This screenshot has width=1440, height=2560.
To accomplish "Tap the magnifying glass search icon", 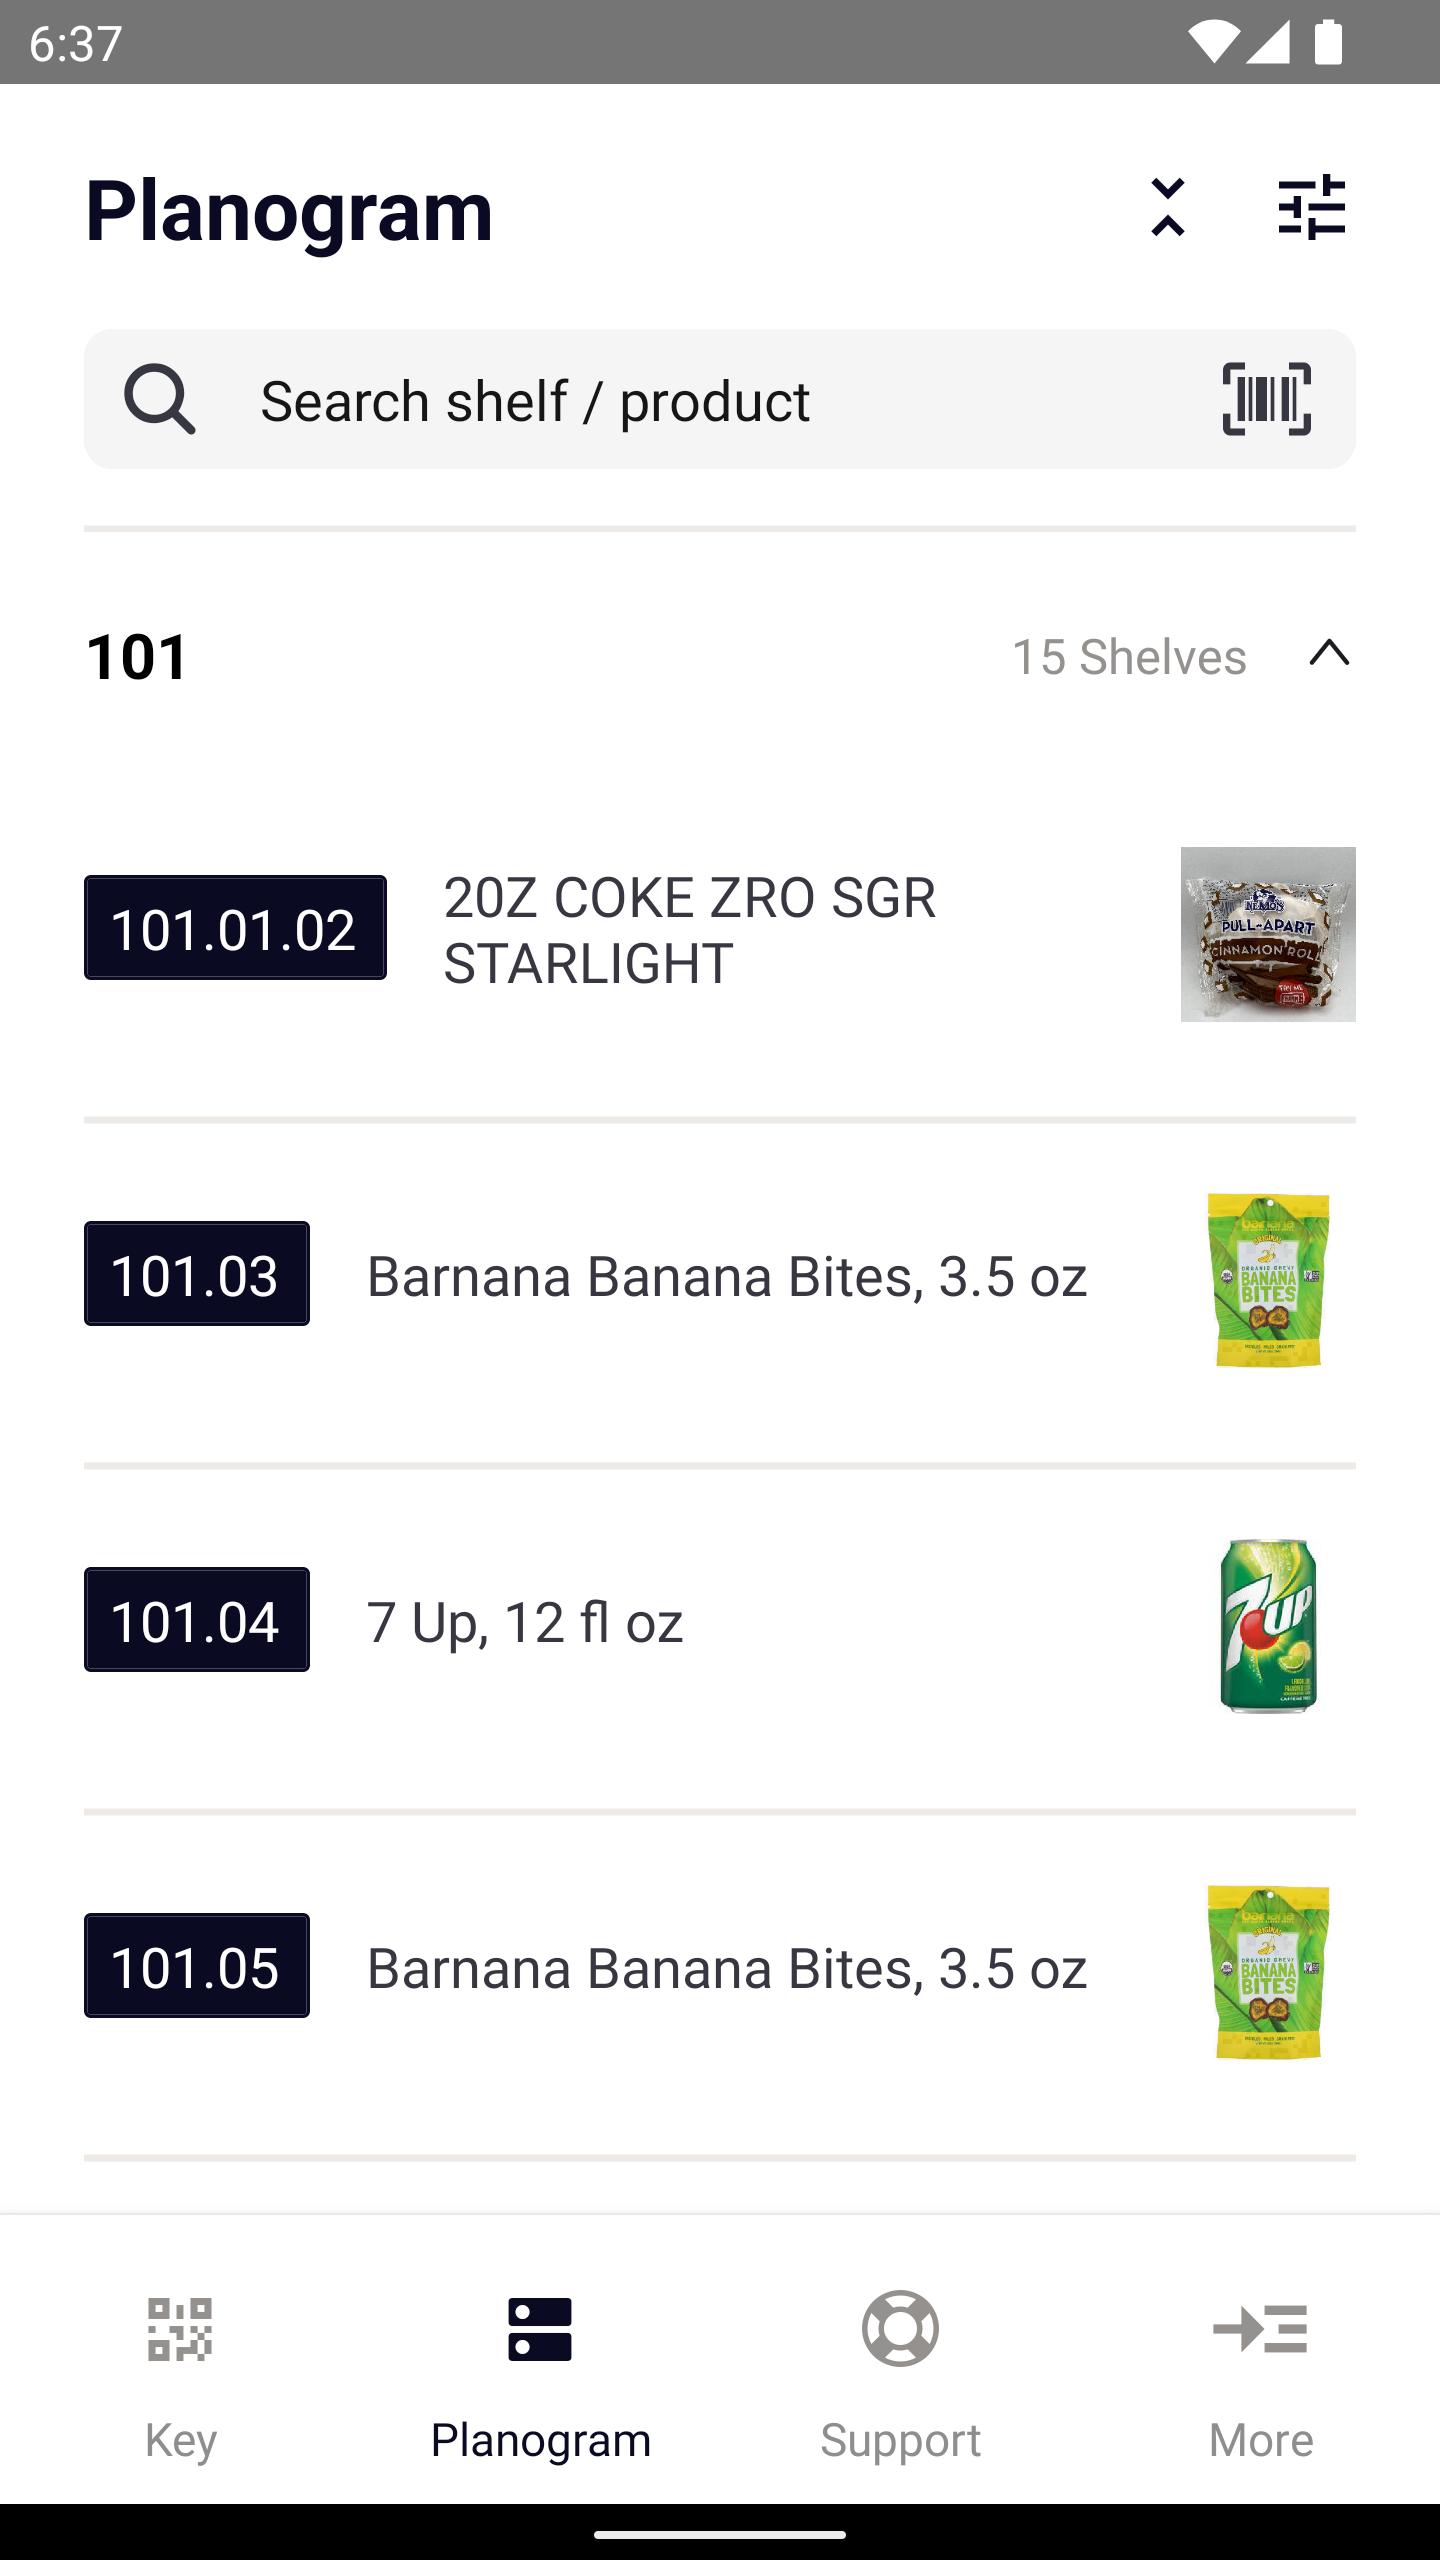I will click(x=159, y=399).
